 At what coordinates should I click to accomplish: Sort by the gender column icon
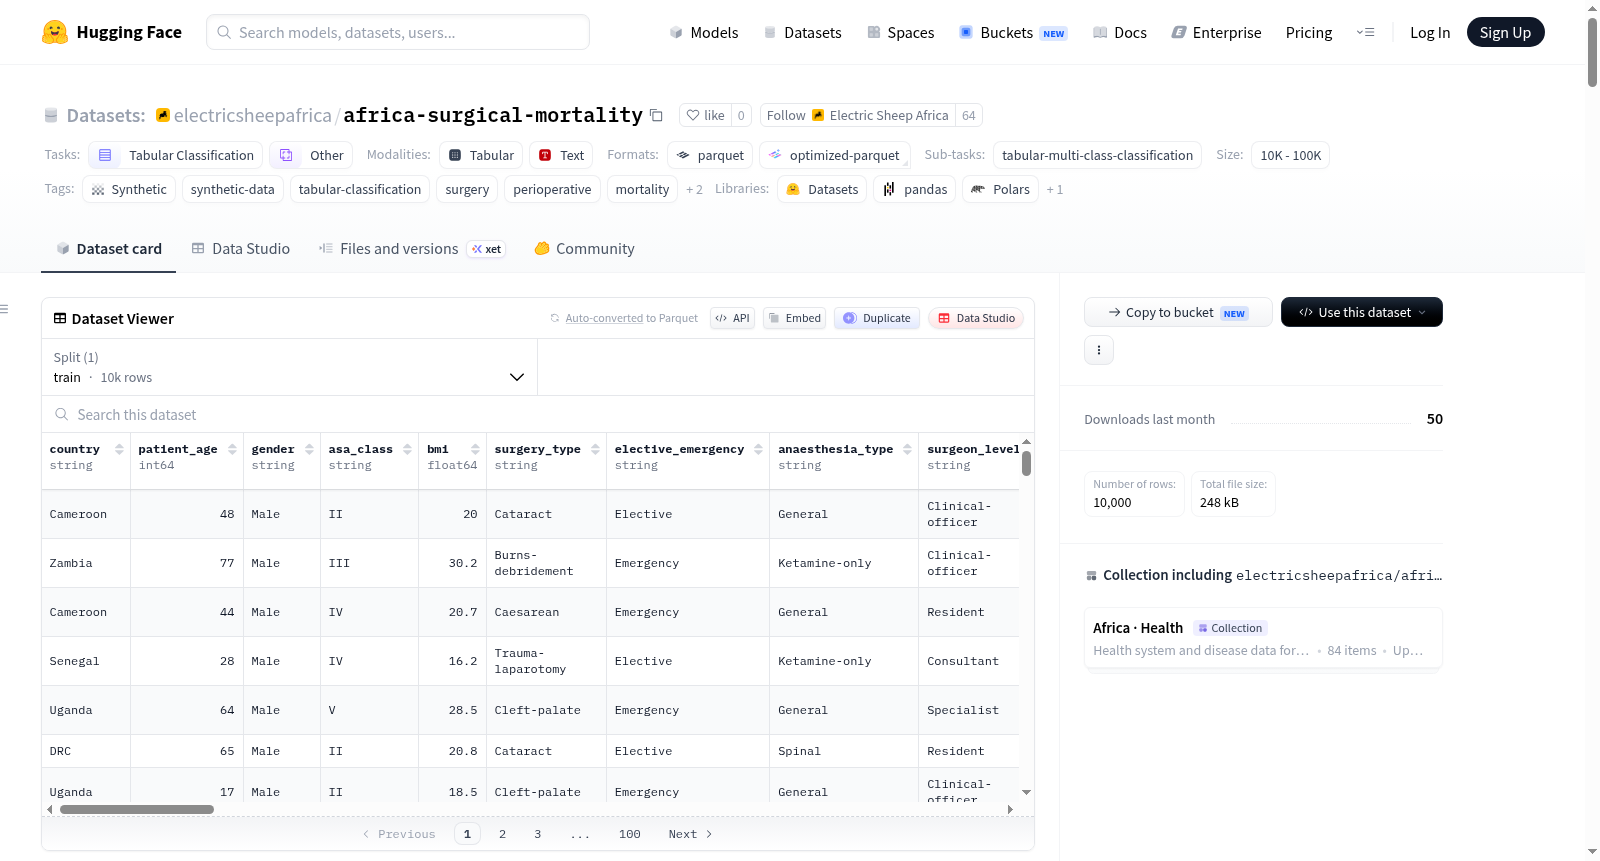[309, 449]
